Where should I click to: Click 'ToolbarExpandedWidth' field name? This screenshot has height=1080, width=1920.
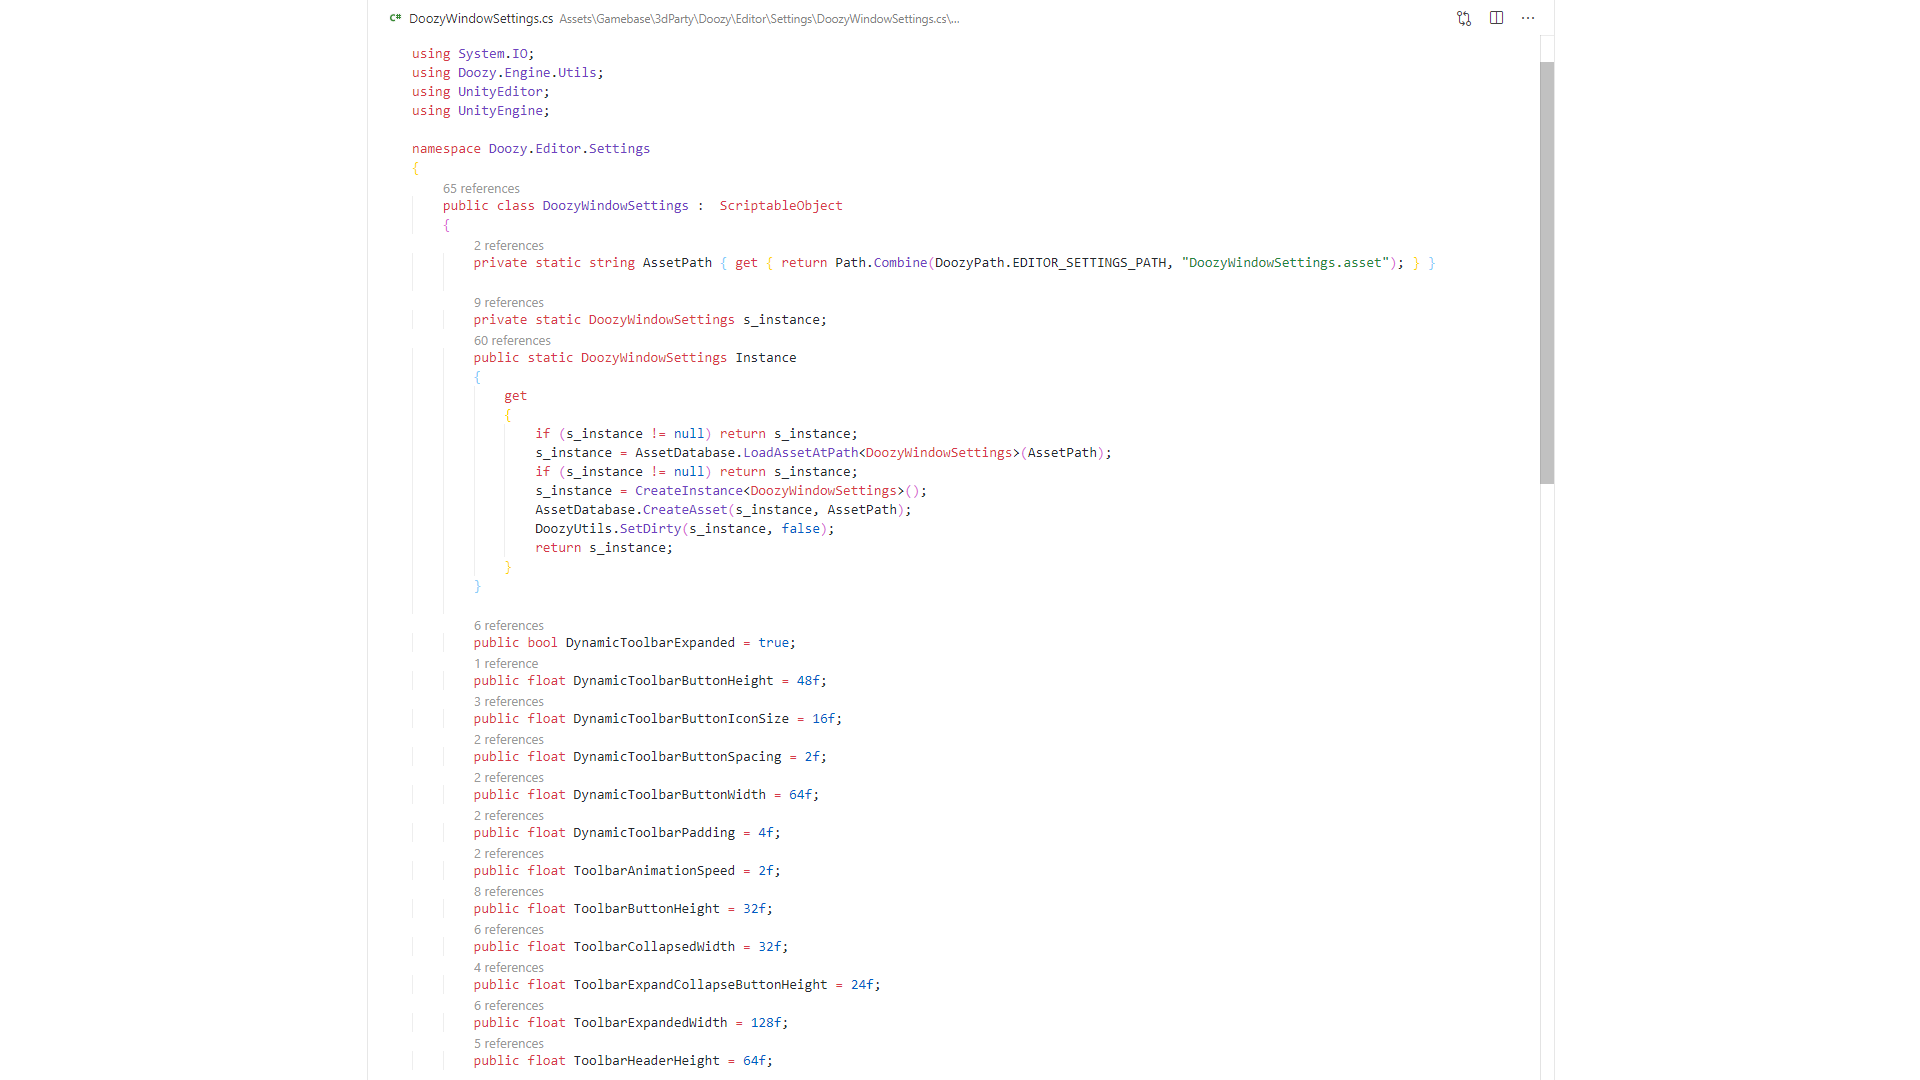[x=650, y=1023]
